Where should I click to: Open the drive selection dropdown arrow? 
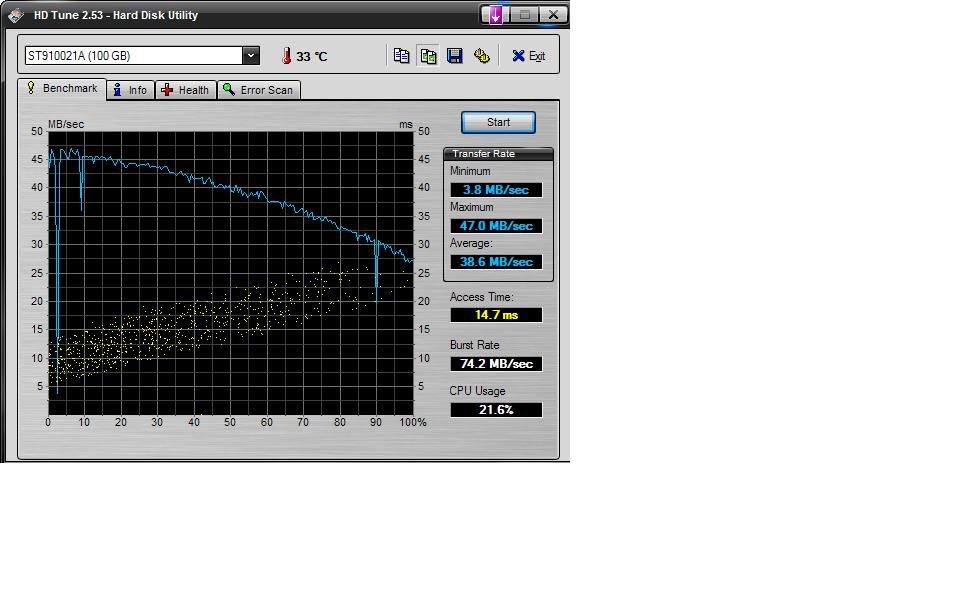point(251,56)
